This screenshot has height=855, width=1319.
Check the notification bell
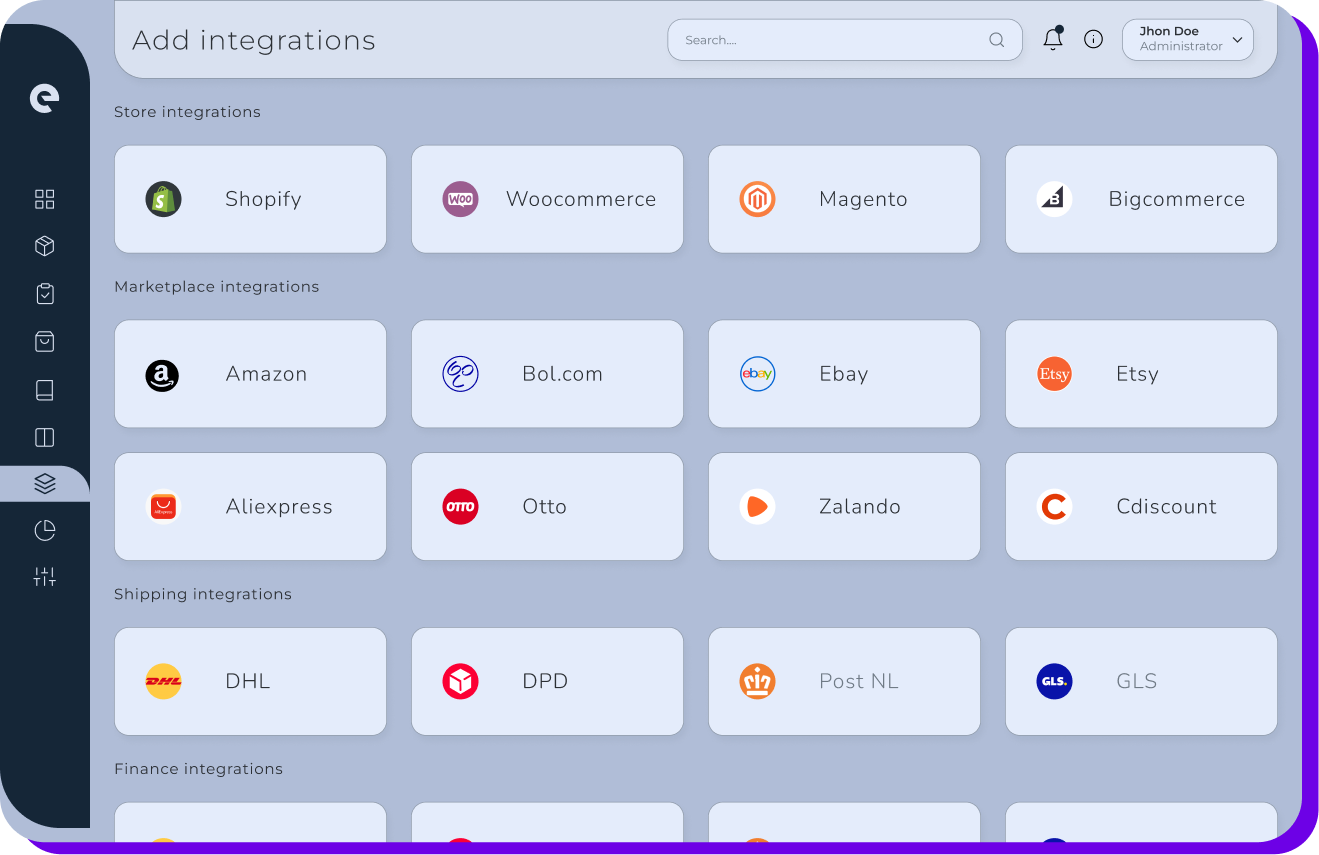pyautogui.click(x=1052, y=38)
